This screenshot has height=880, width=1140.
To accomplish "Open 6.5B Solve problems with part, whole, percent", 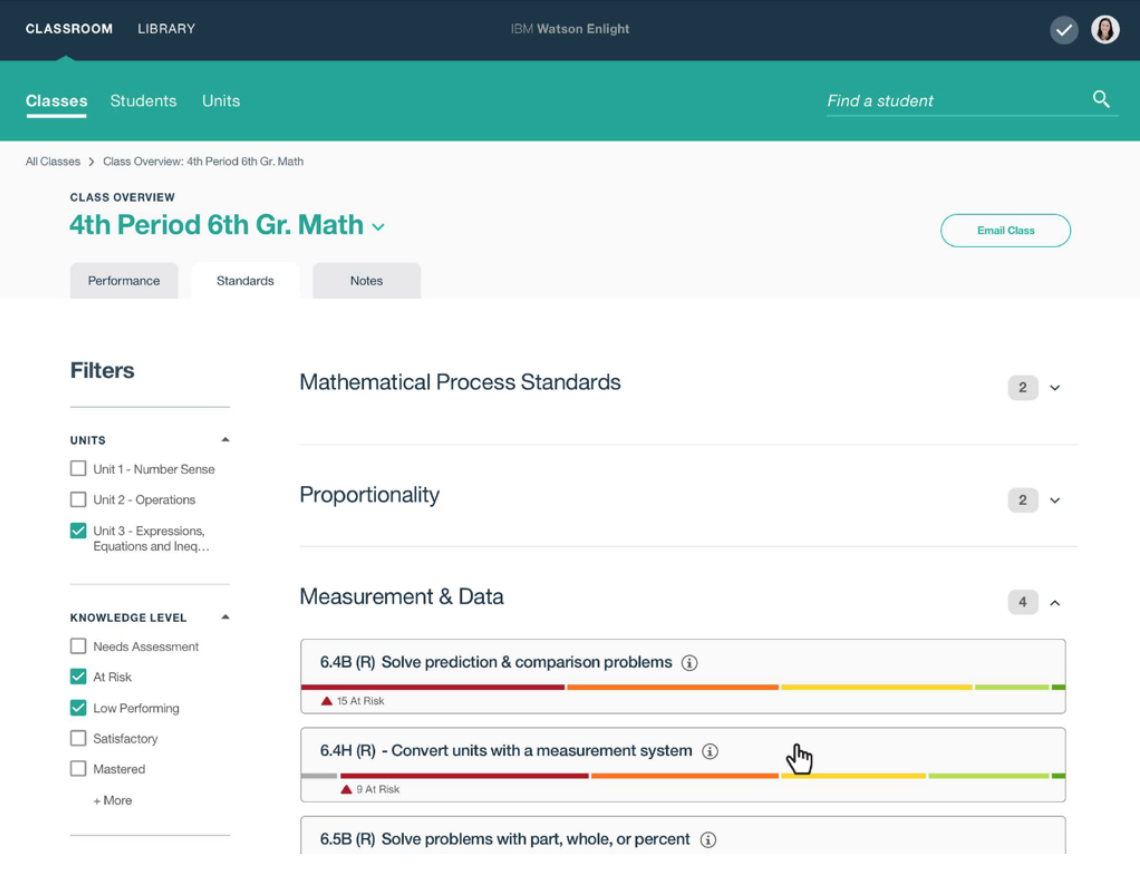I will (683, 835).
